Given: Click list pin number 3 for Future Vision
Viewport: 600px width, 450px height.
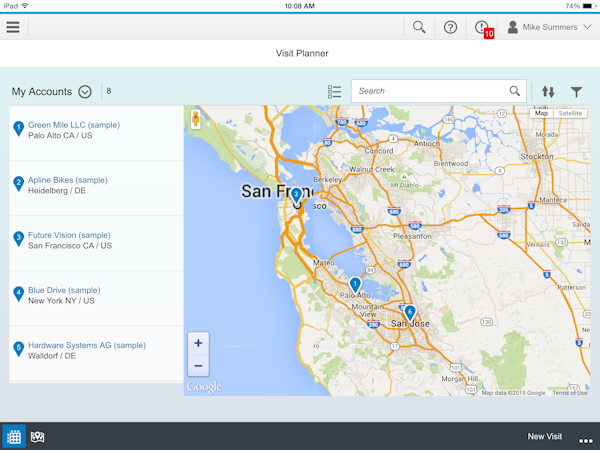Looking at the screenshot, I should (x=18, y=239).
